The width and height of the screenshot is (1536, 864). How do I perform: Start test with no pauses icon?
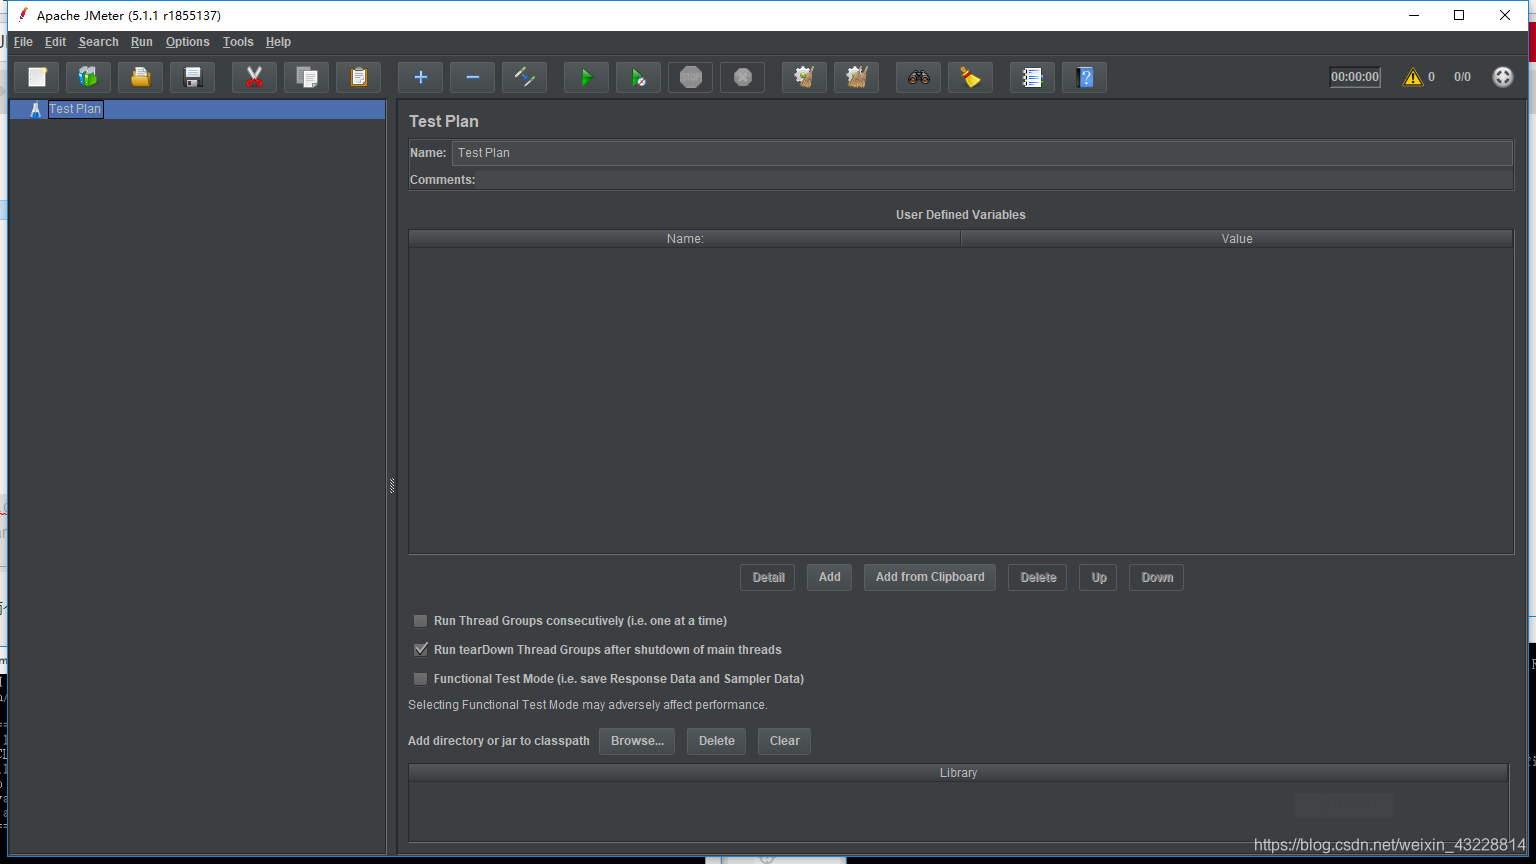coord(639,77)
